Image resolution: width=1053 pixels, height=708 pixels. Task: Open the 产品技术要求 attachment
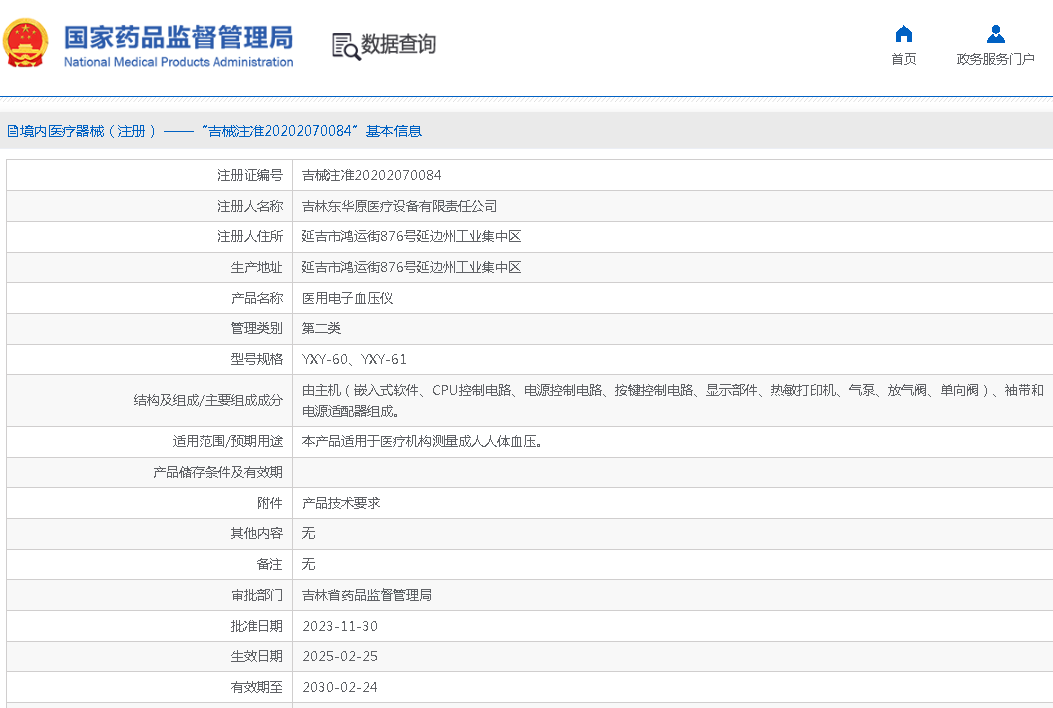(x=341, y=503)
